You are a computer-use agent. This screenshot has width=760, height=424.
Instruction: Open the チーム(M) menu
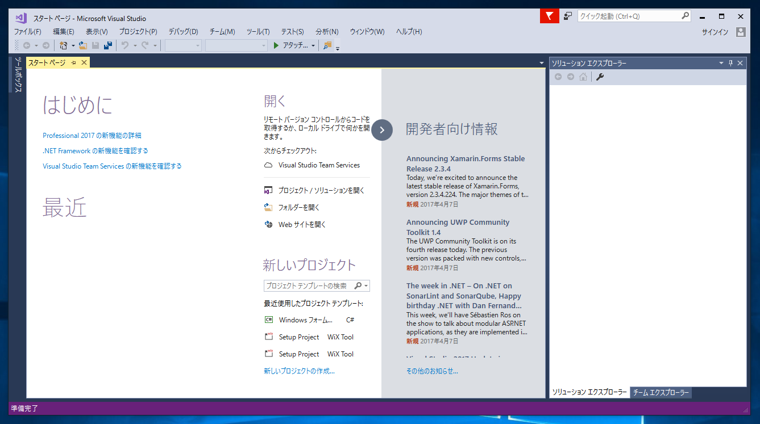pos(222,31)
